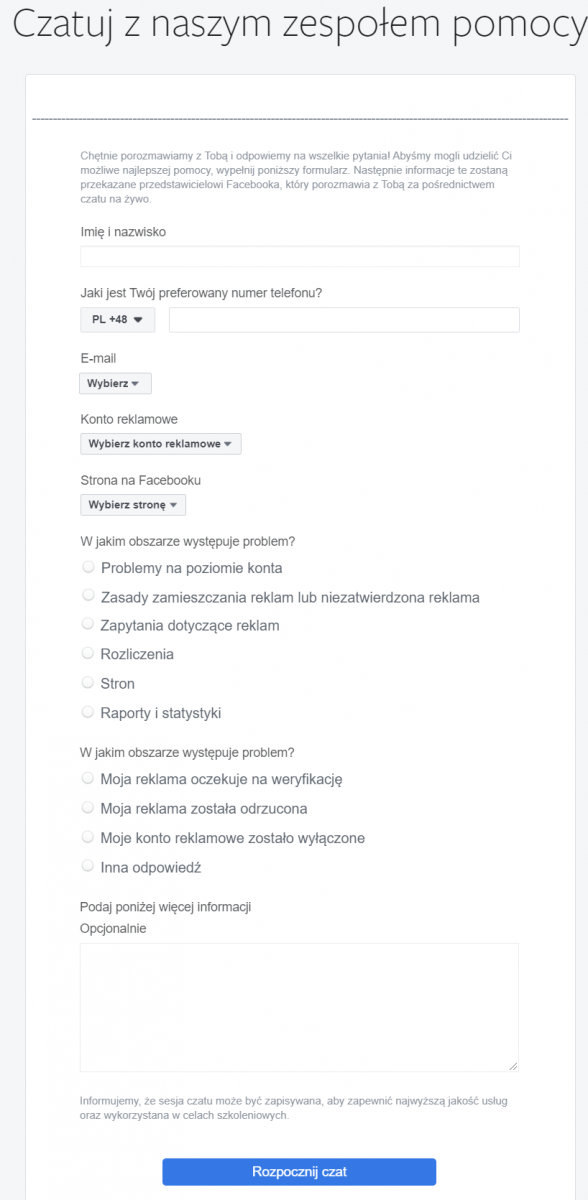Click the Rozpocznij czat button

point(297,1172)
